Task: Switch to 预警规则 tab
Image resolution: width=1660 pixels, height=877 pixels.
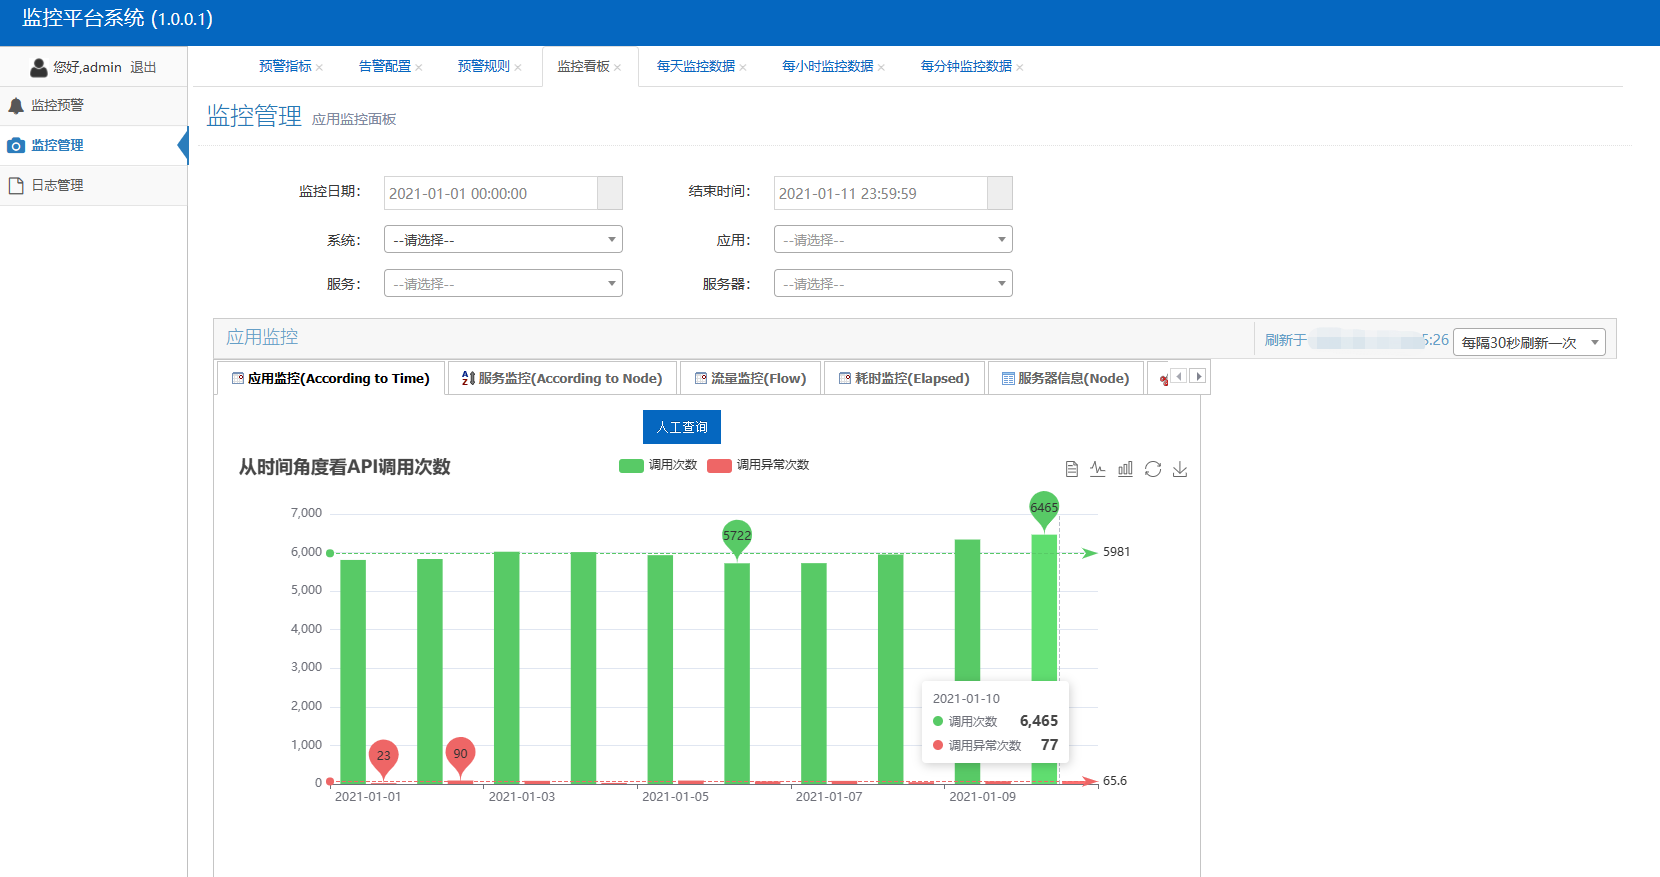Action: tap(484, 67)
